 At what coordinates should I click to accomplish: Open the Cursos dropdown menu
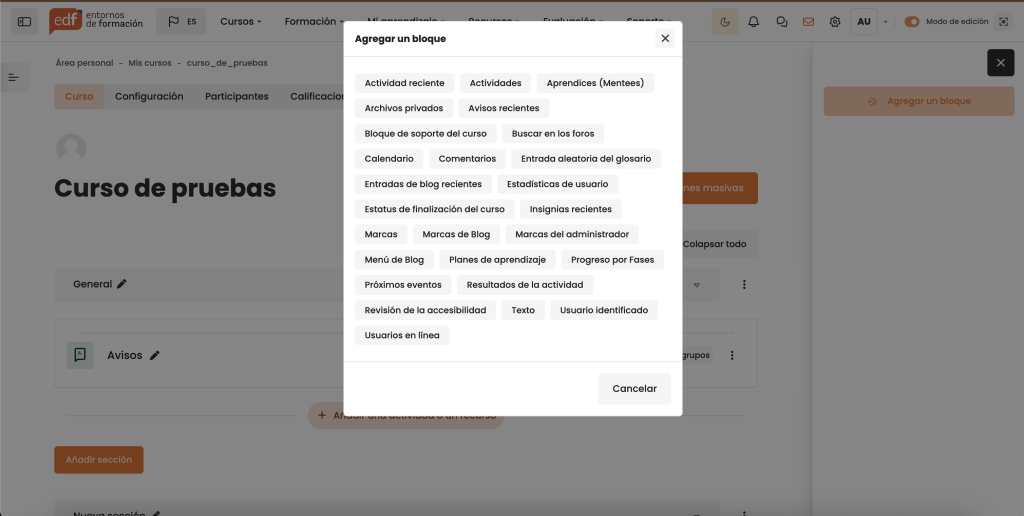240,22
